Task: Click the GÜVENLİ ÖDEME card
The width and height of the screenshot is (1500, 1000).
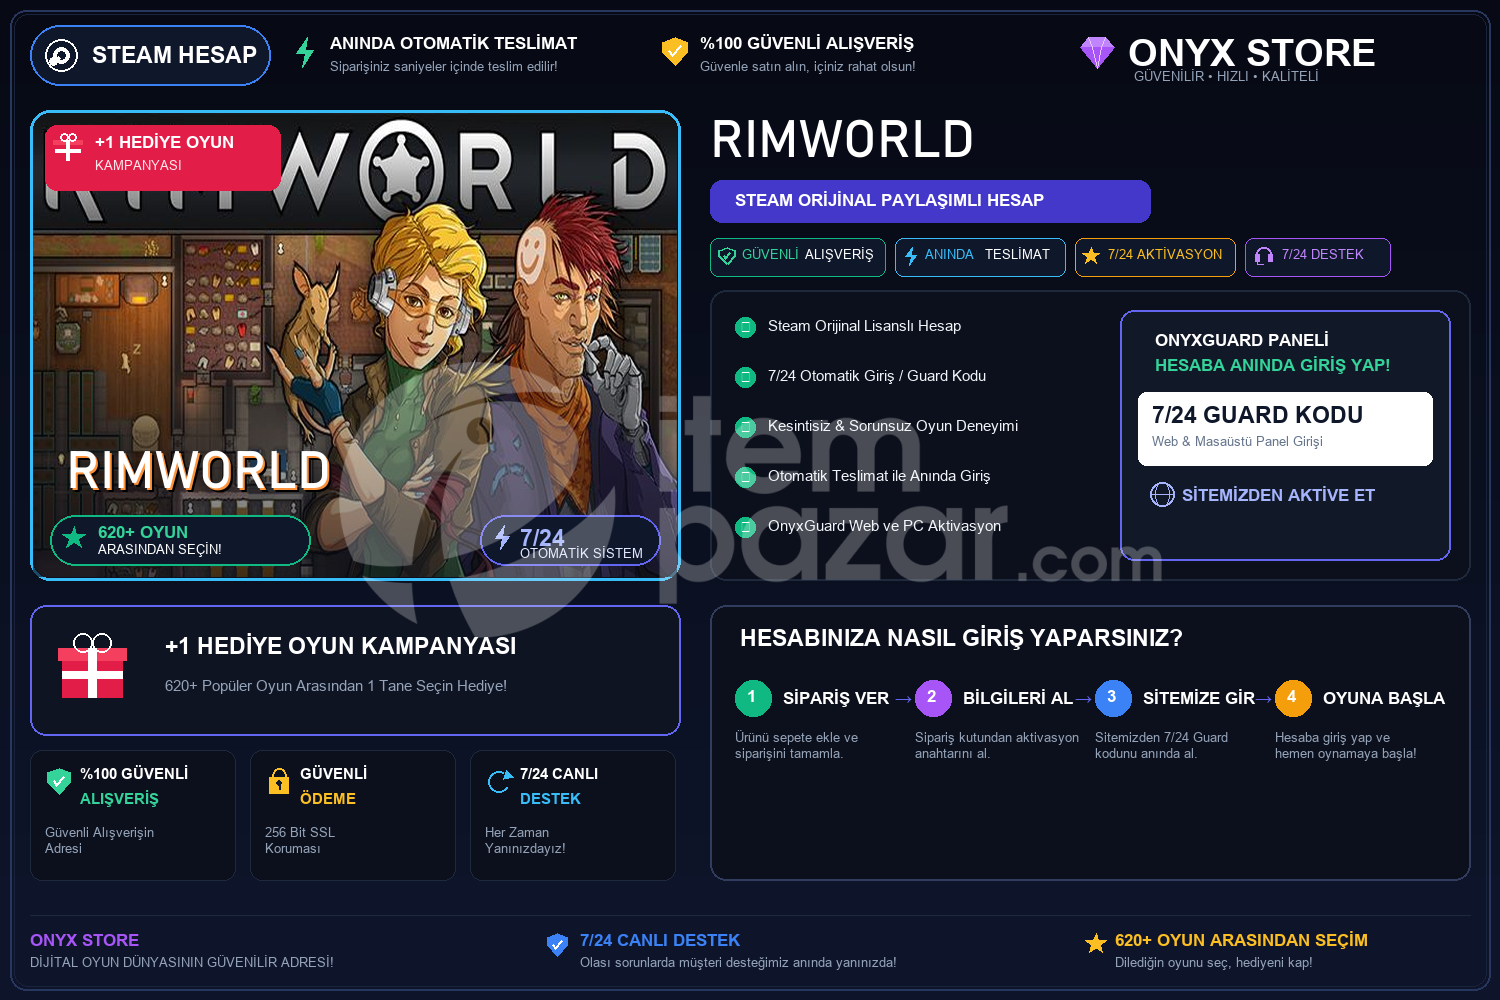Action: [x=353, y=815]
